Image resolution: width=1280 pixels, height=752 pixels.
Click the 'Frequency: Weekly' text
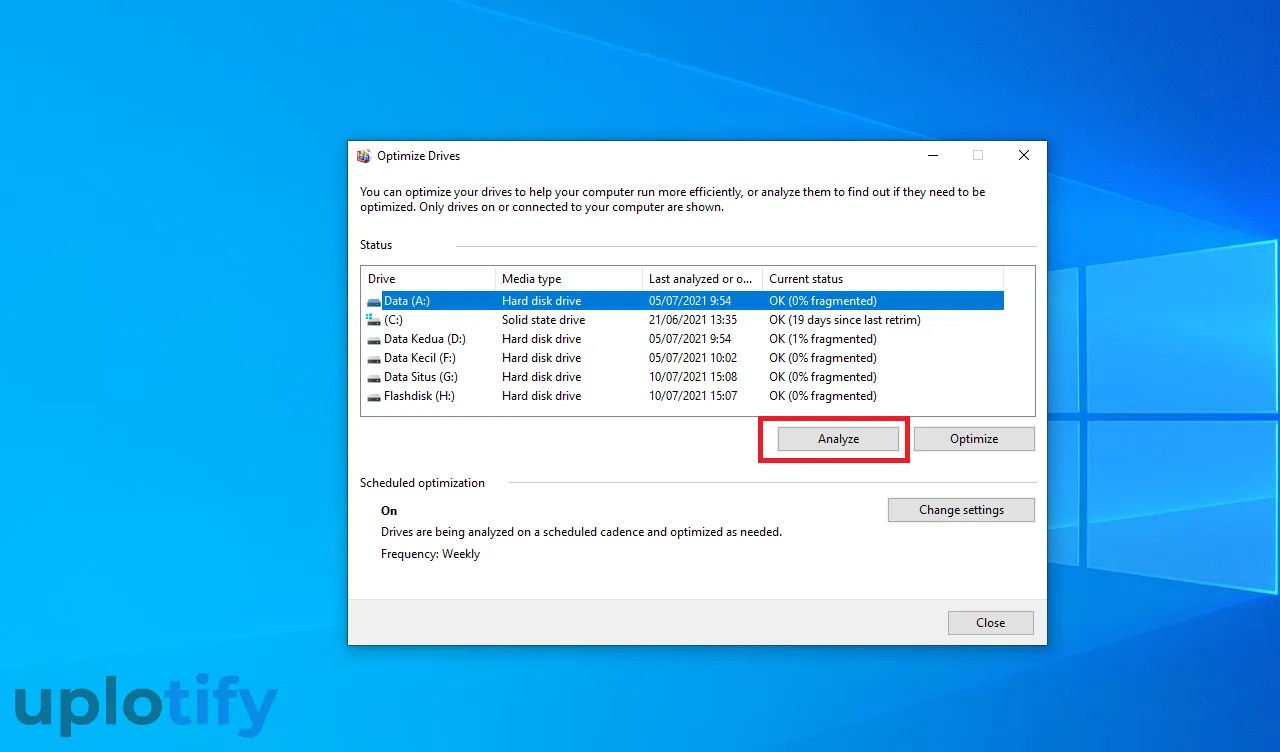point(430,554)
